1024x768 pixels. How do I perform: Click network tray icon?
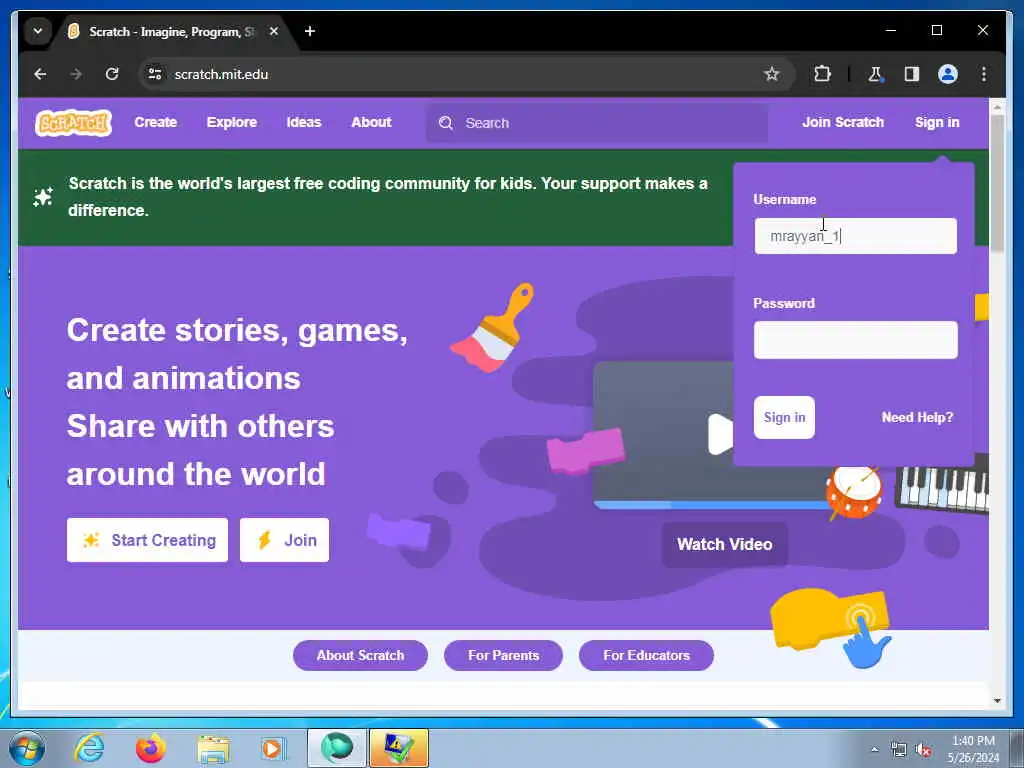pos(899,750)
